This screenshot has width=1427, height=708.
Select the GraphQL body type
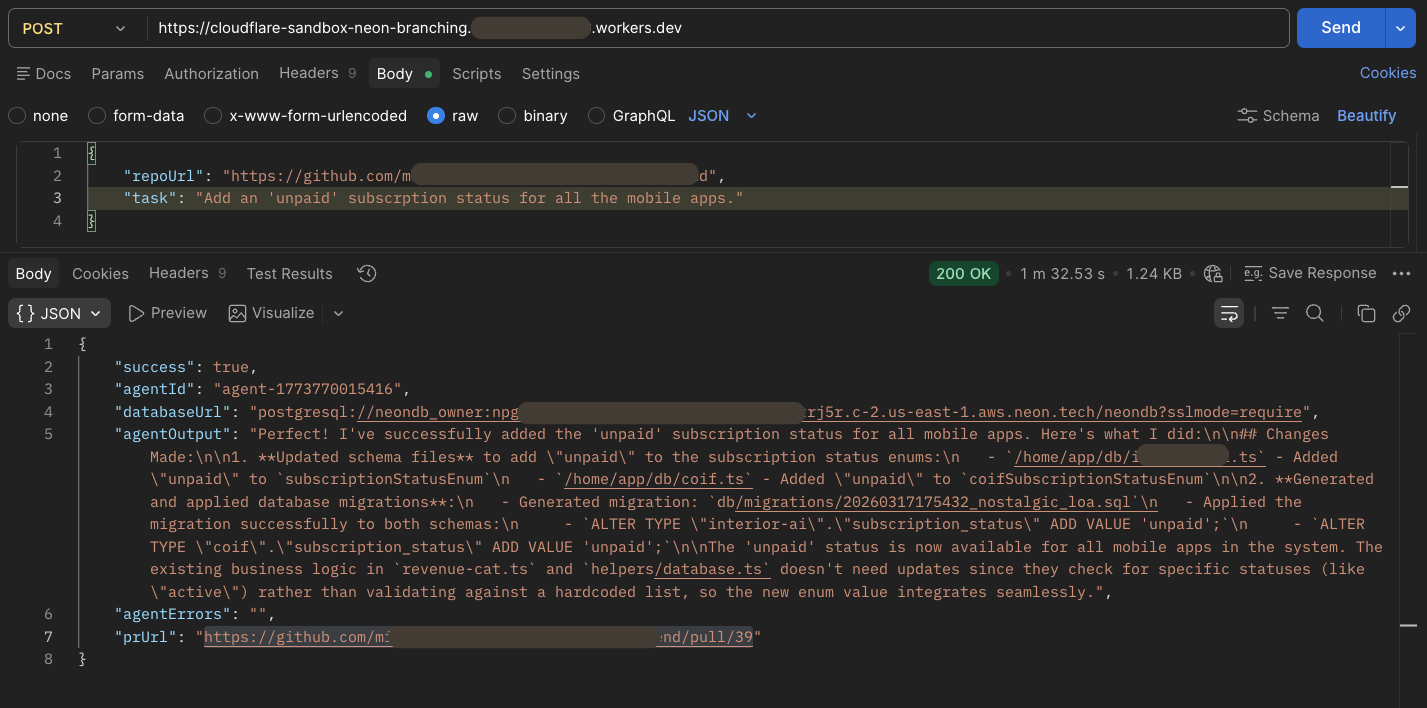click(x=631, y=115)
